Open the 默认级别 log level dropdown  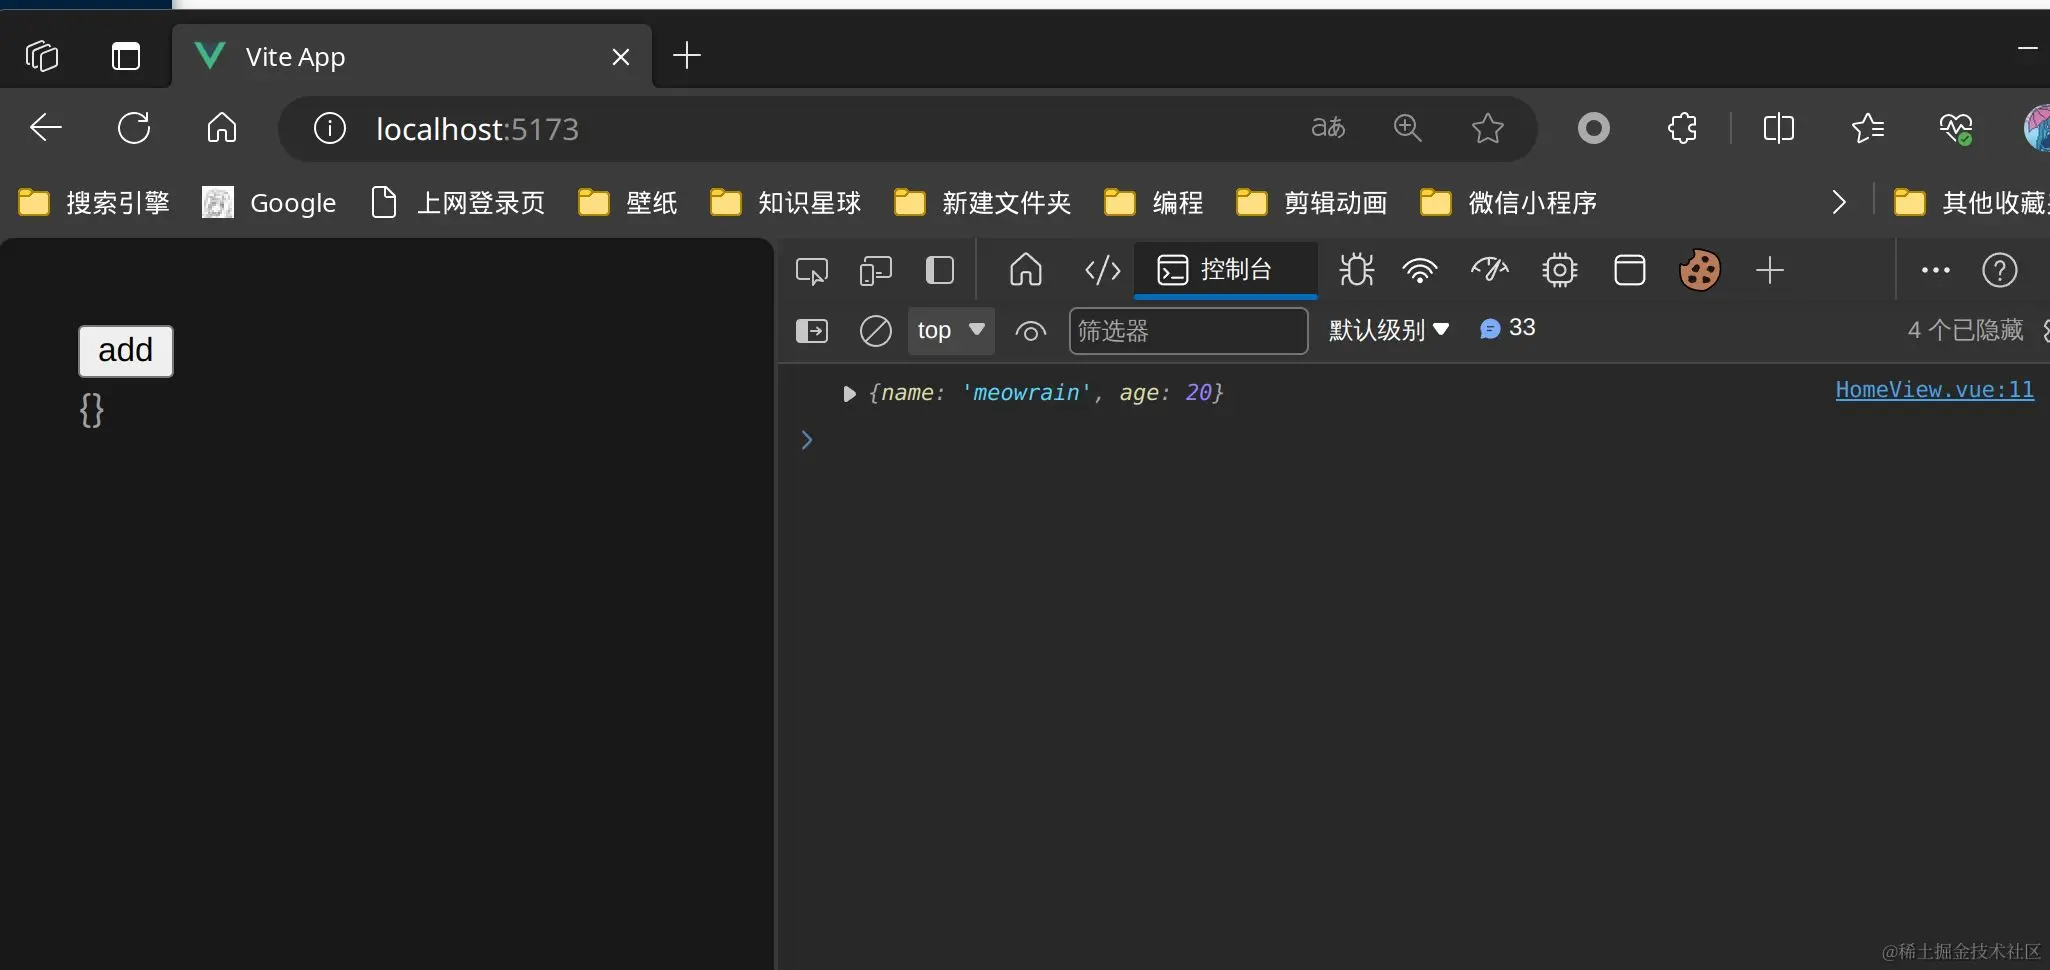(1388, 330)
